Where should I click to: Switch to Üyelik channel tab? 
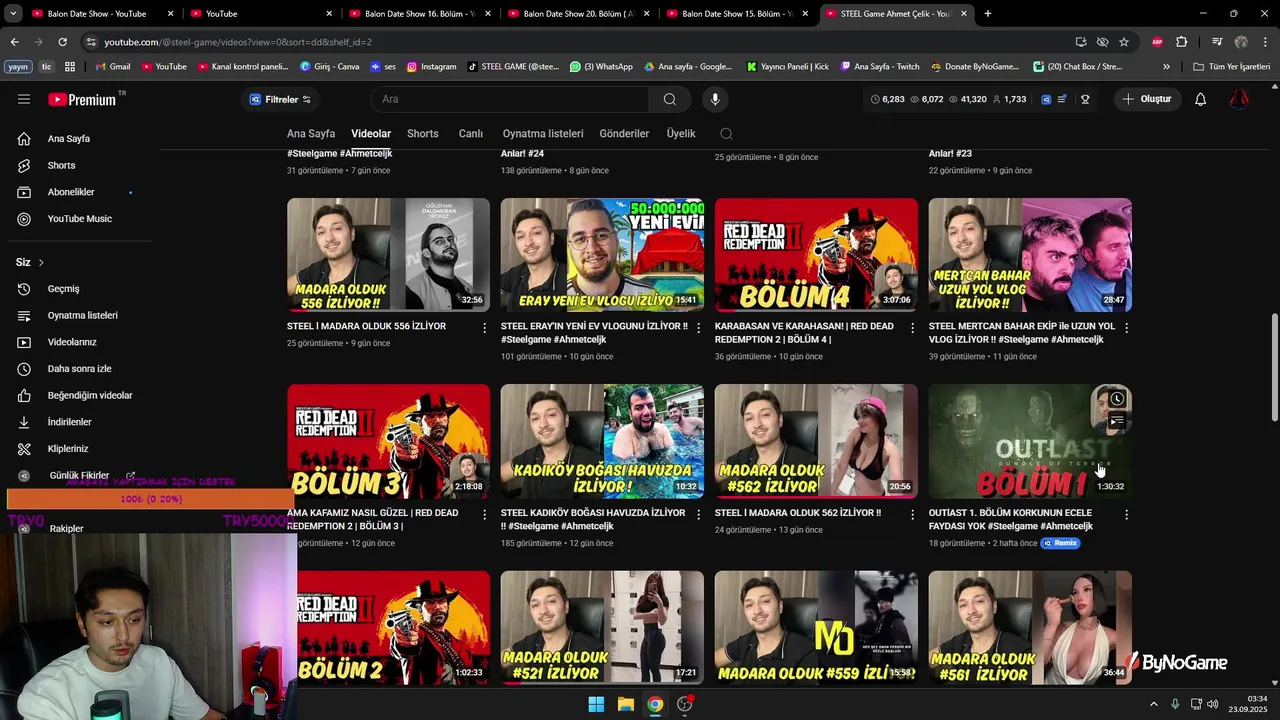point(681,134)
